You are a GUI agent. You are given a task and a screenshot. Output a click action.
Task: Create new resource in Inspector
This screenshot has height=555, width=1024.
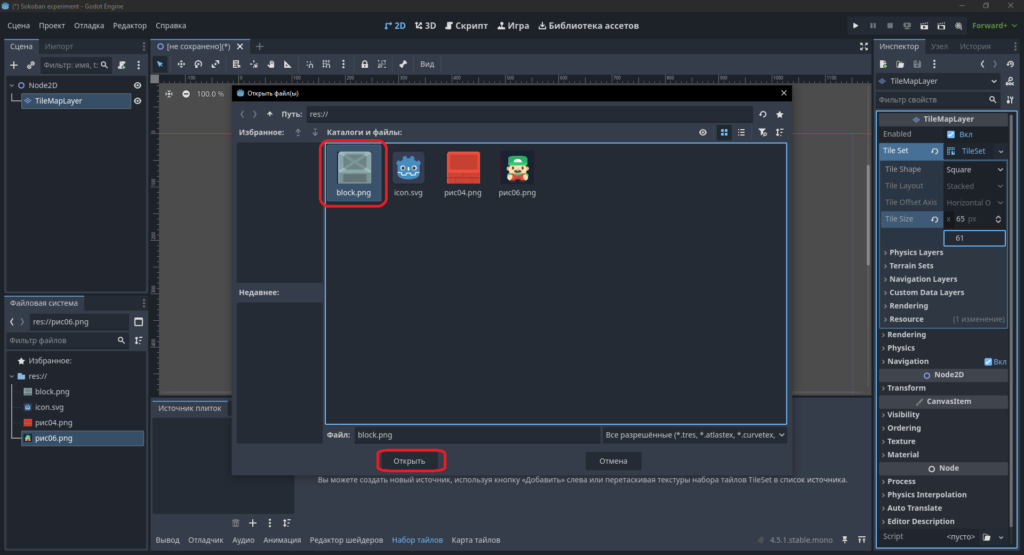pyautogui.click(x=883, y=64)
